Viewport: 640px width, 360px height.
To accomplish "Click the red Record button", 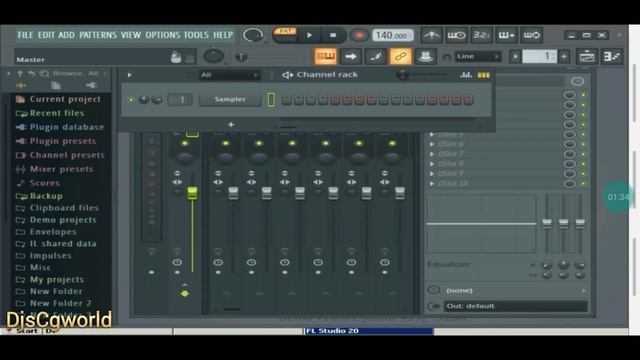I will click(x=359, y=36).
